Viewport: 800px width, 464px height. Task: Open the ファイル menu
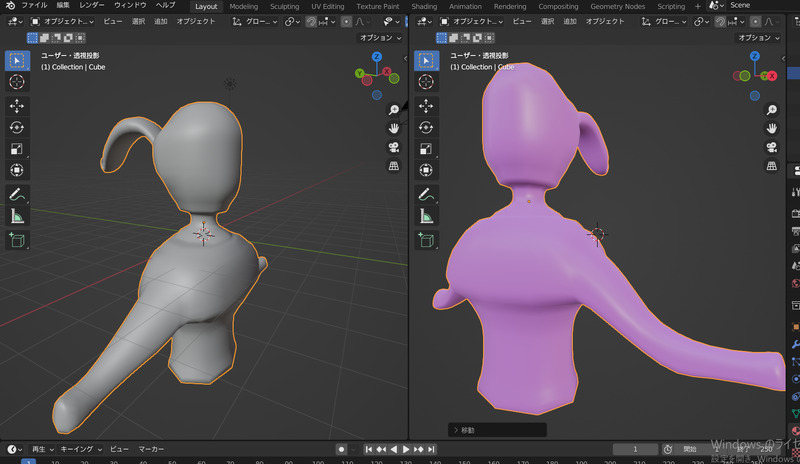34,6
